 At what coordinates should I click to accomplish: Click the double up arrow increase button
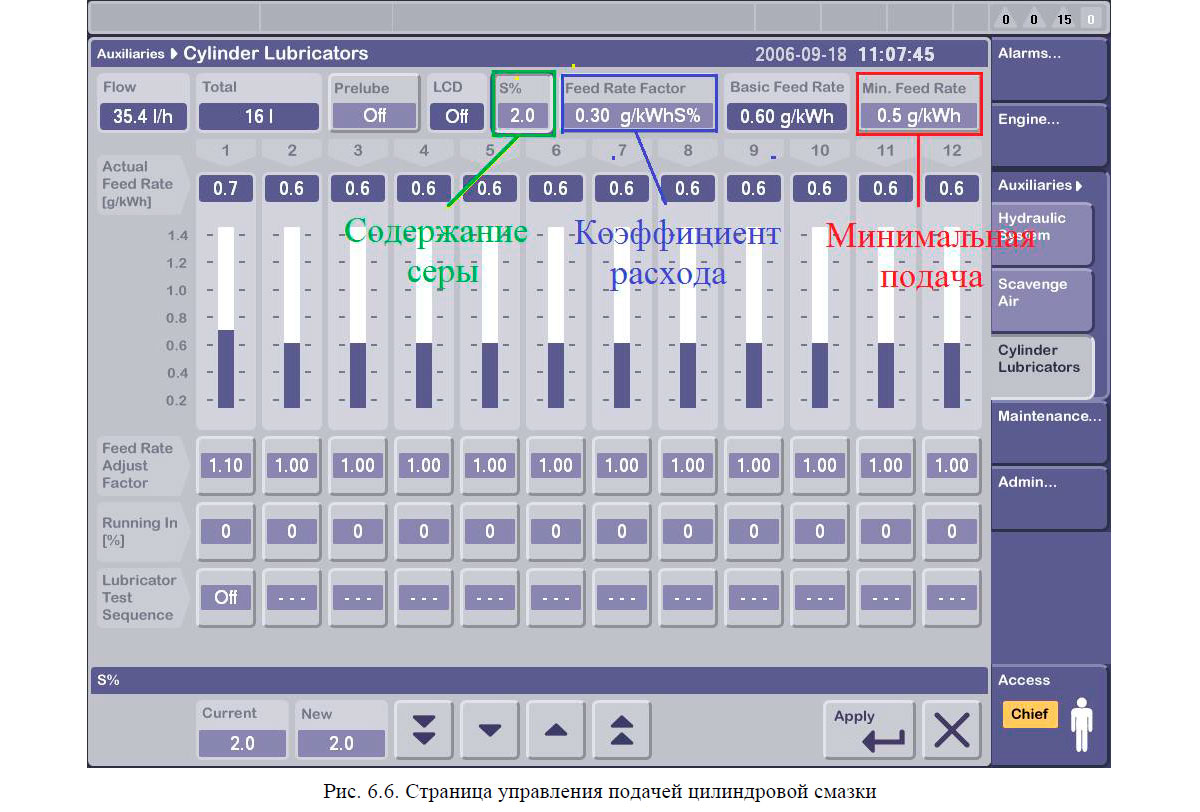point(622,730)
